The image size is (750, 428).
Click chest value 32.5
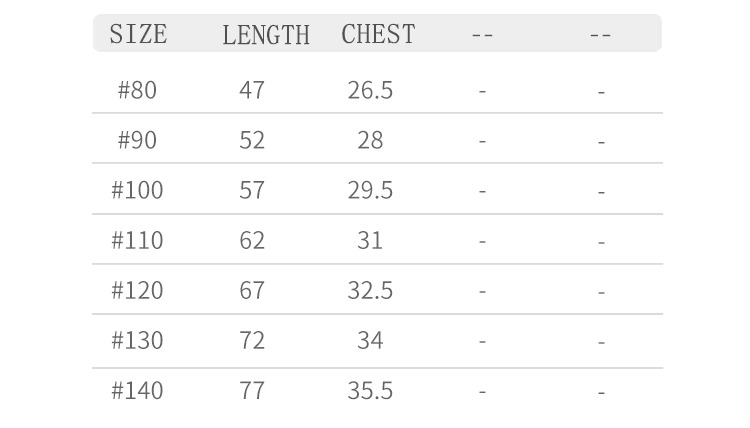[x=370, y=290]
